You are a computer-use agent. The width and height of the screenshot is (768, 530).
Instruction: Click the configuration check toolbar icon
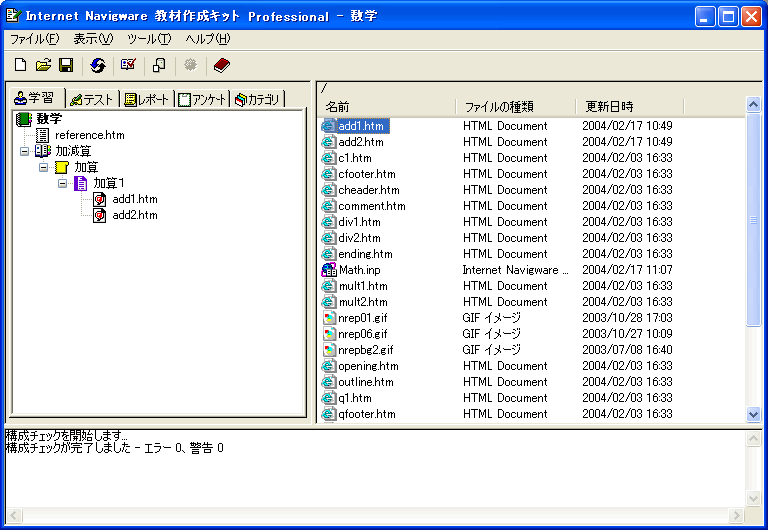128,65
